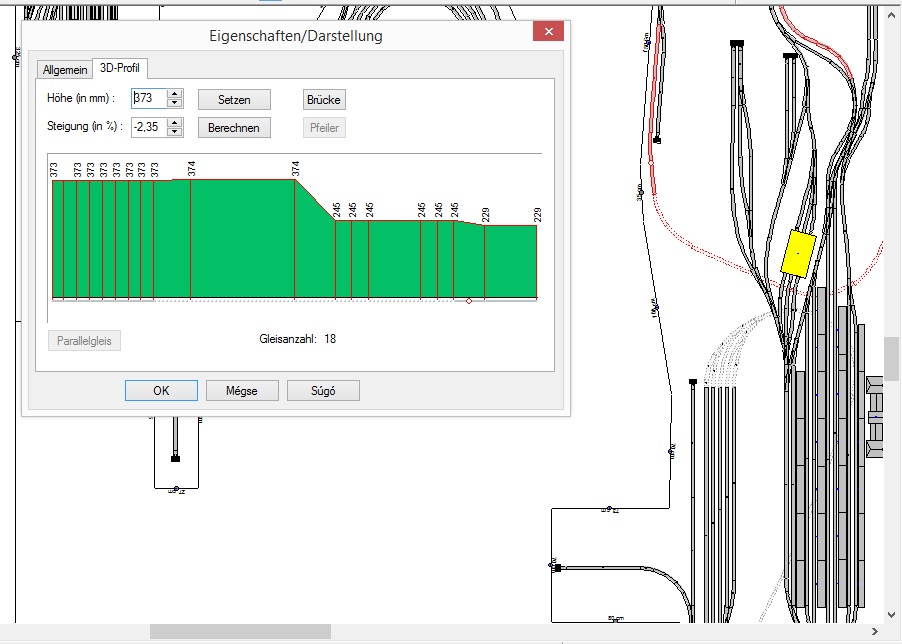Cancel using the Mégse button

click(242, 391)
